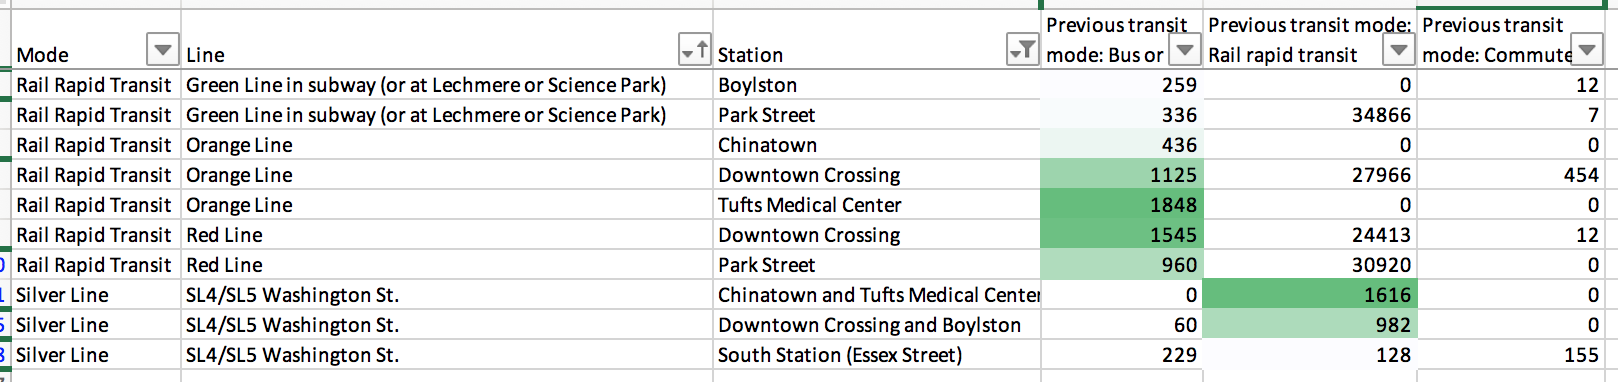
Task: Click the cell with value 27966
Action: (1309, 175)
